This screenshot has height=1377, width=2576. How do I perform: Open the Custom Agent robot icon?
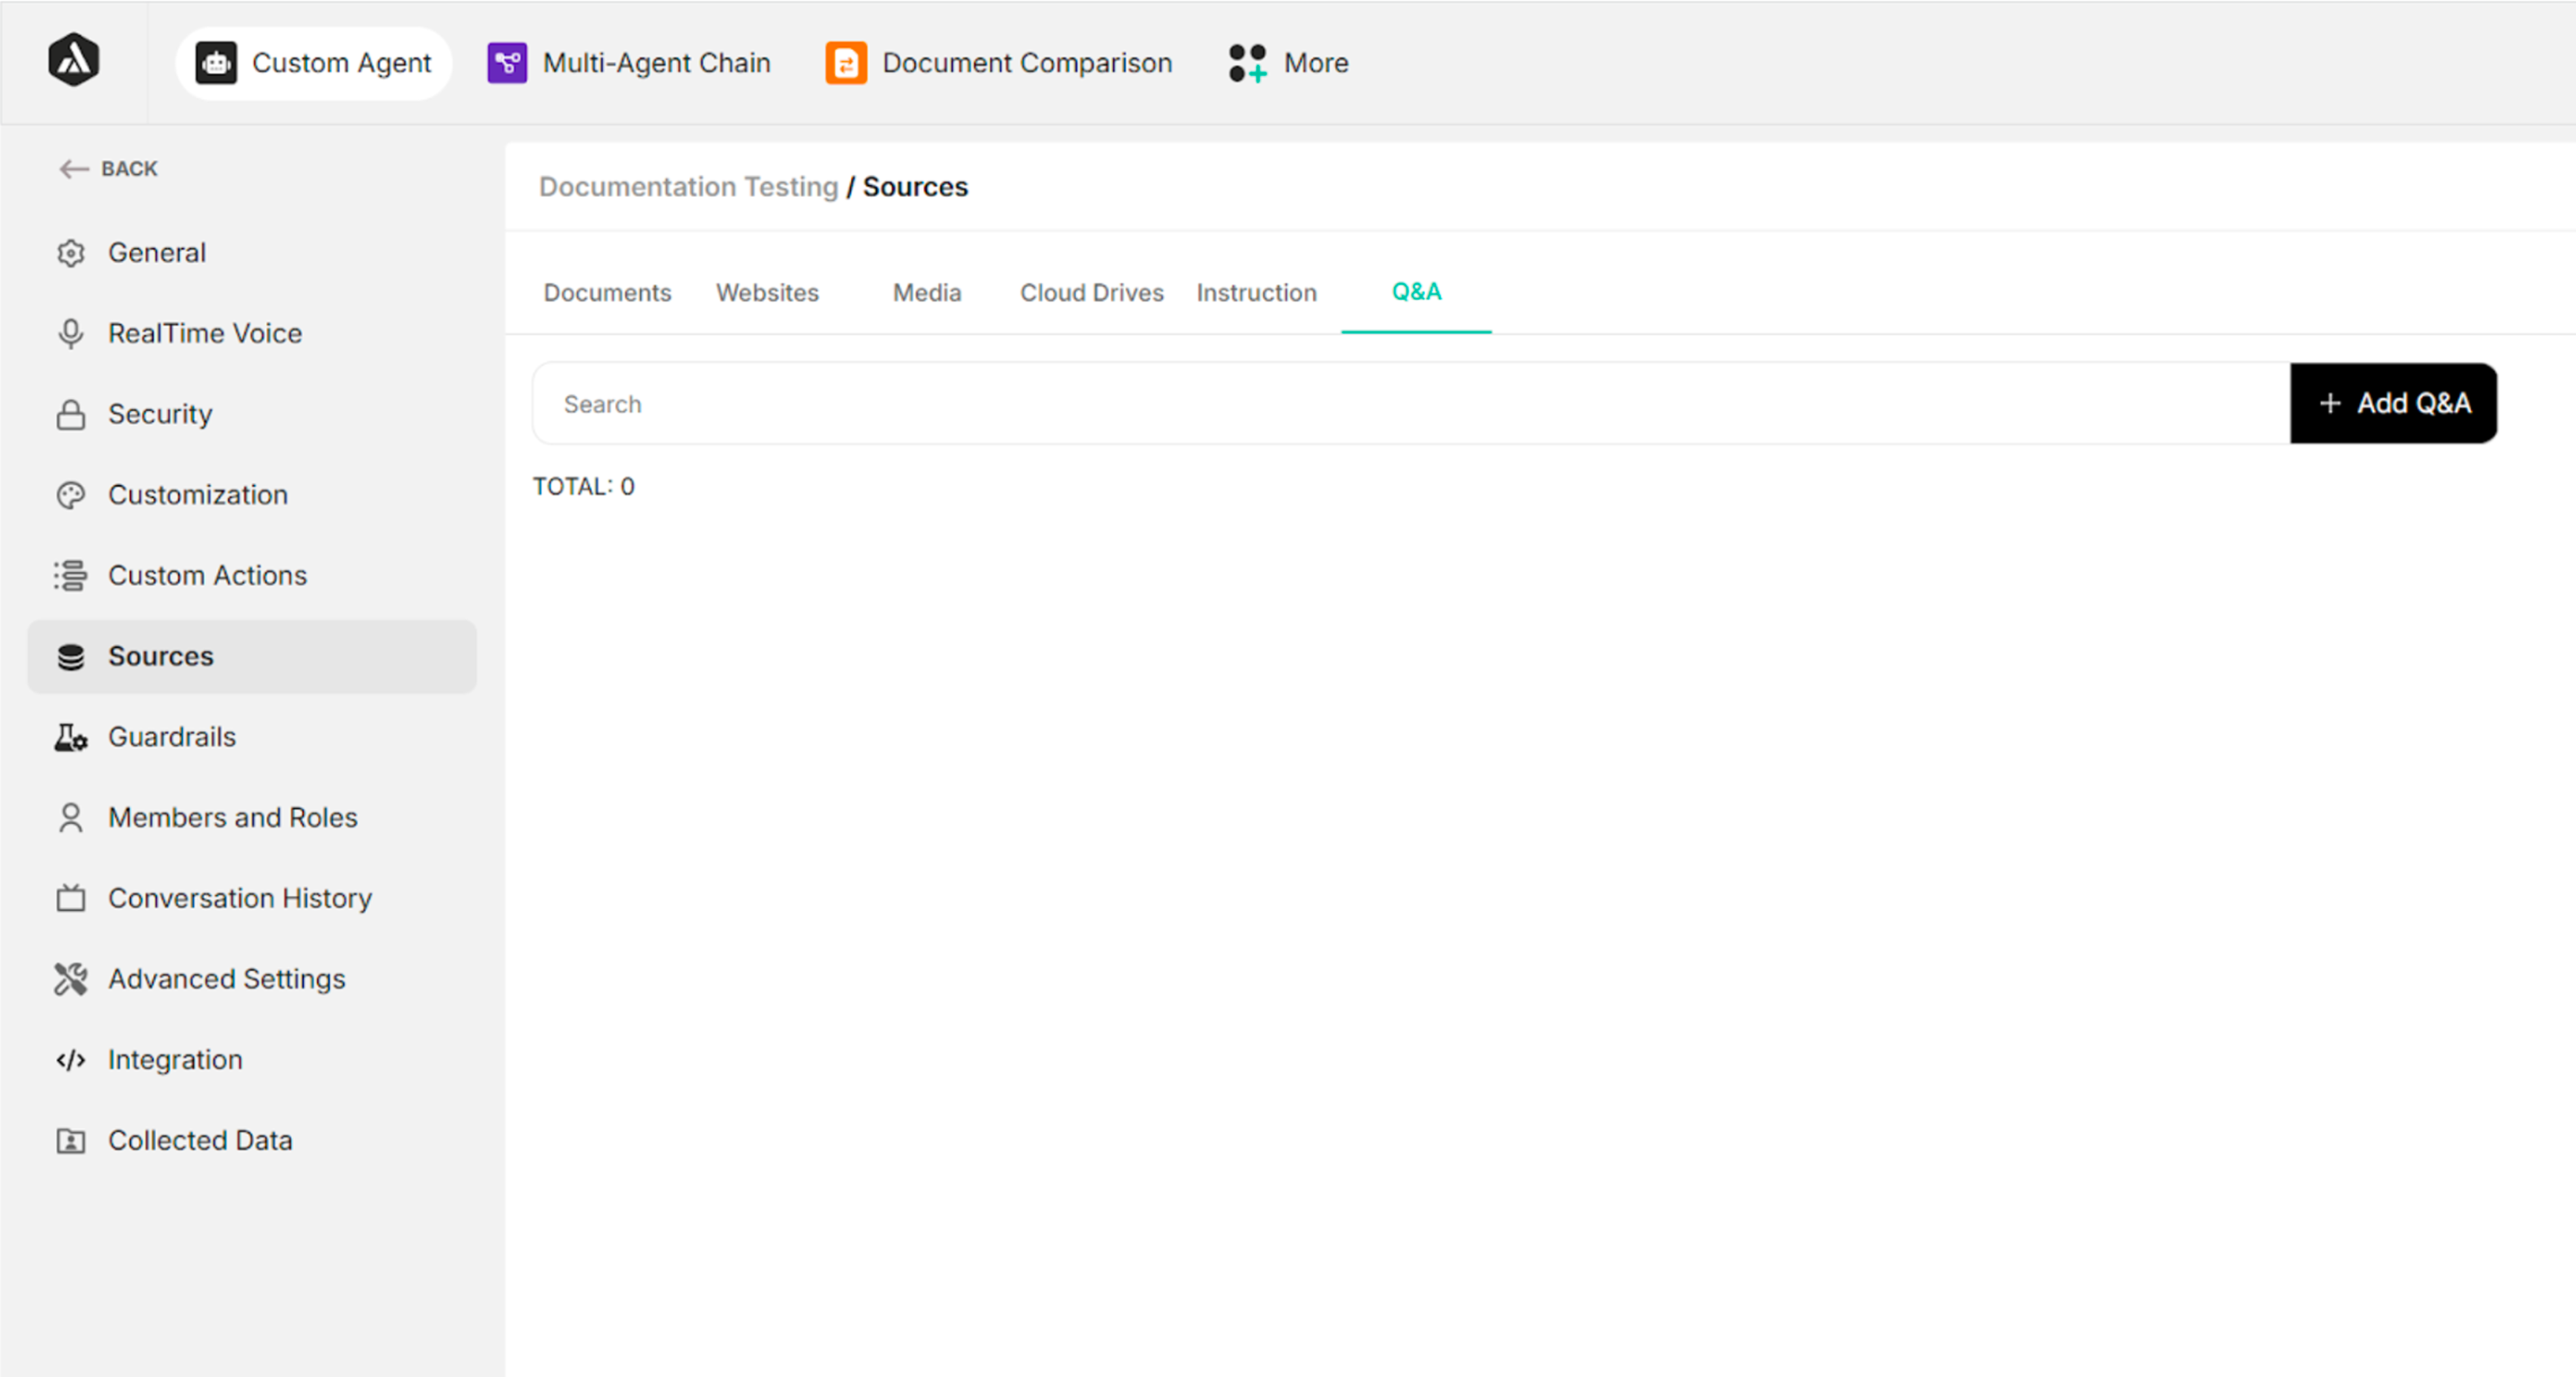click(x=216, y=63)
